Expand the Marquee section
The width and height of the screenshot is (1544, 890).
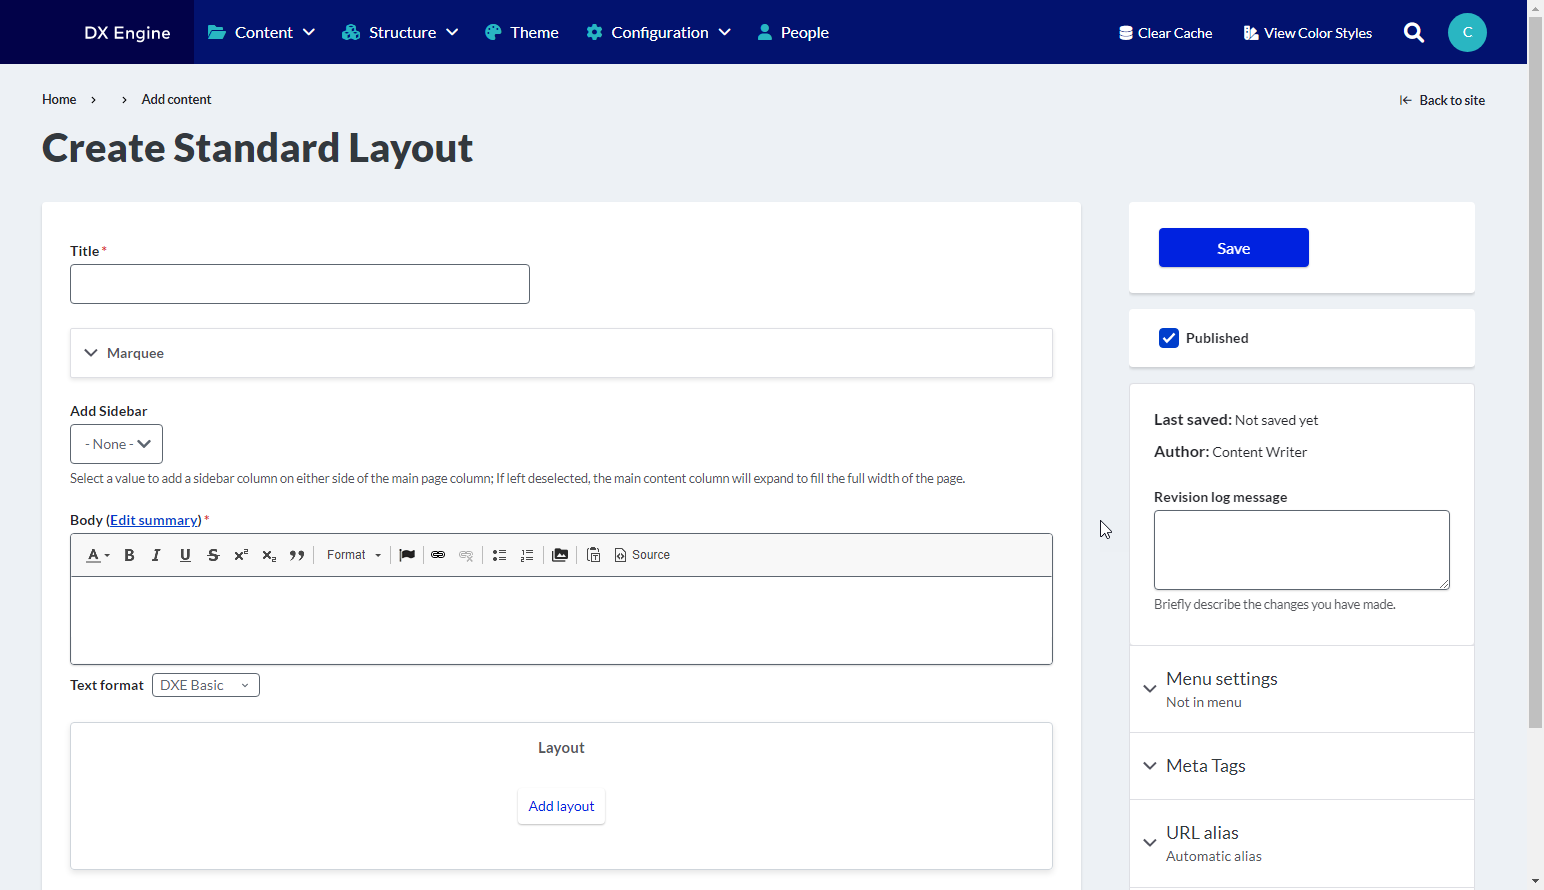[561, 353]
